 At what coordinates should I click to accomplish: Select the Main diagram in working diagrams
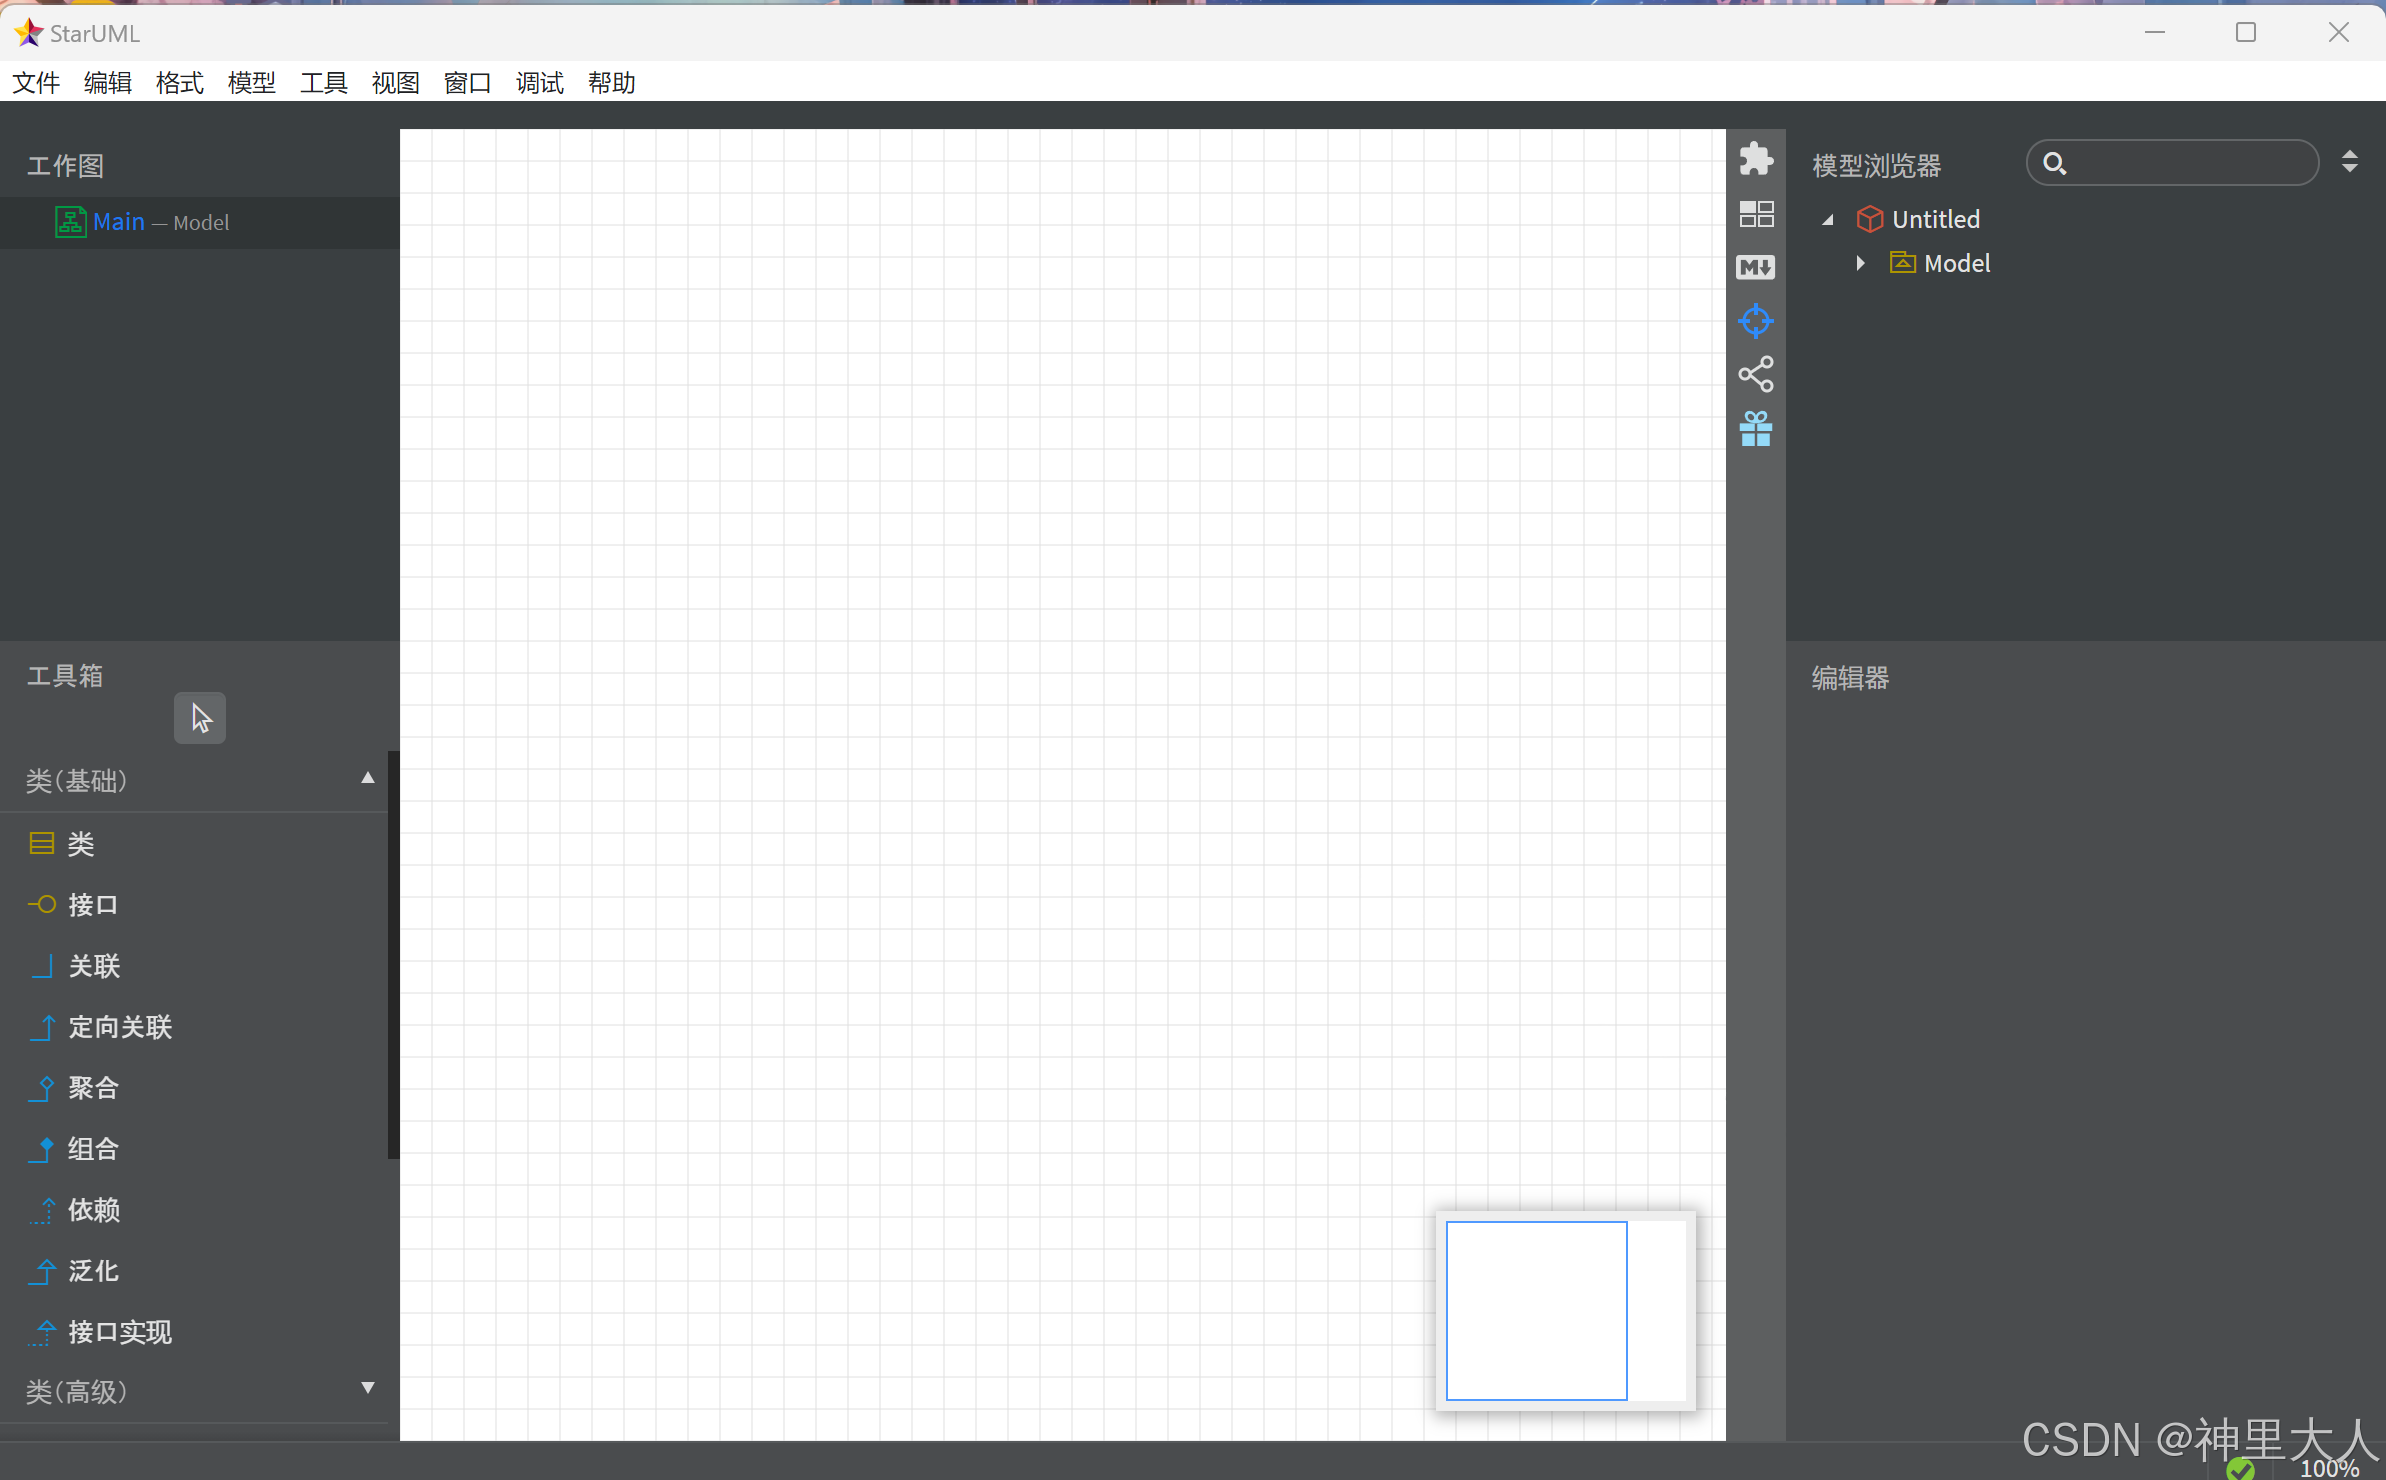(118, 222)
